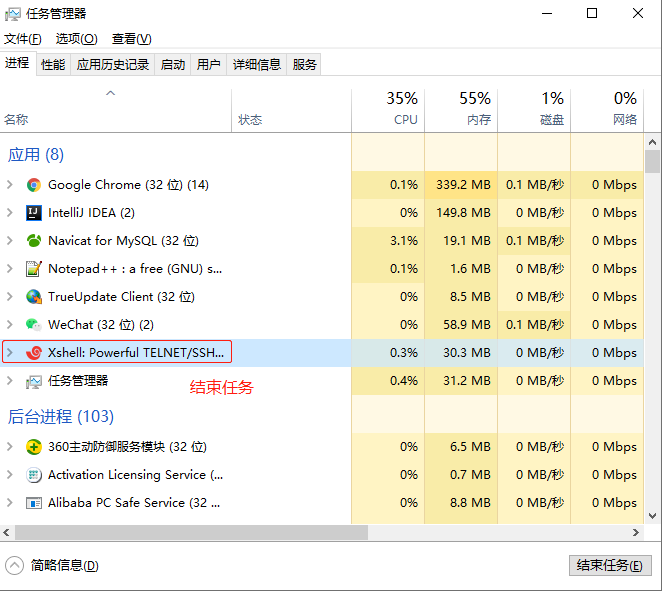Sort processes by 网络 column

[x=607, y=111]
